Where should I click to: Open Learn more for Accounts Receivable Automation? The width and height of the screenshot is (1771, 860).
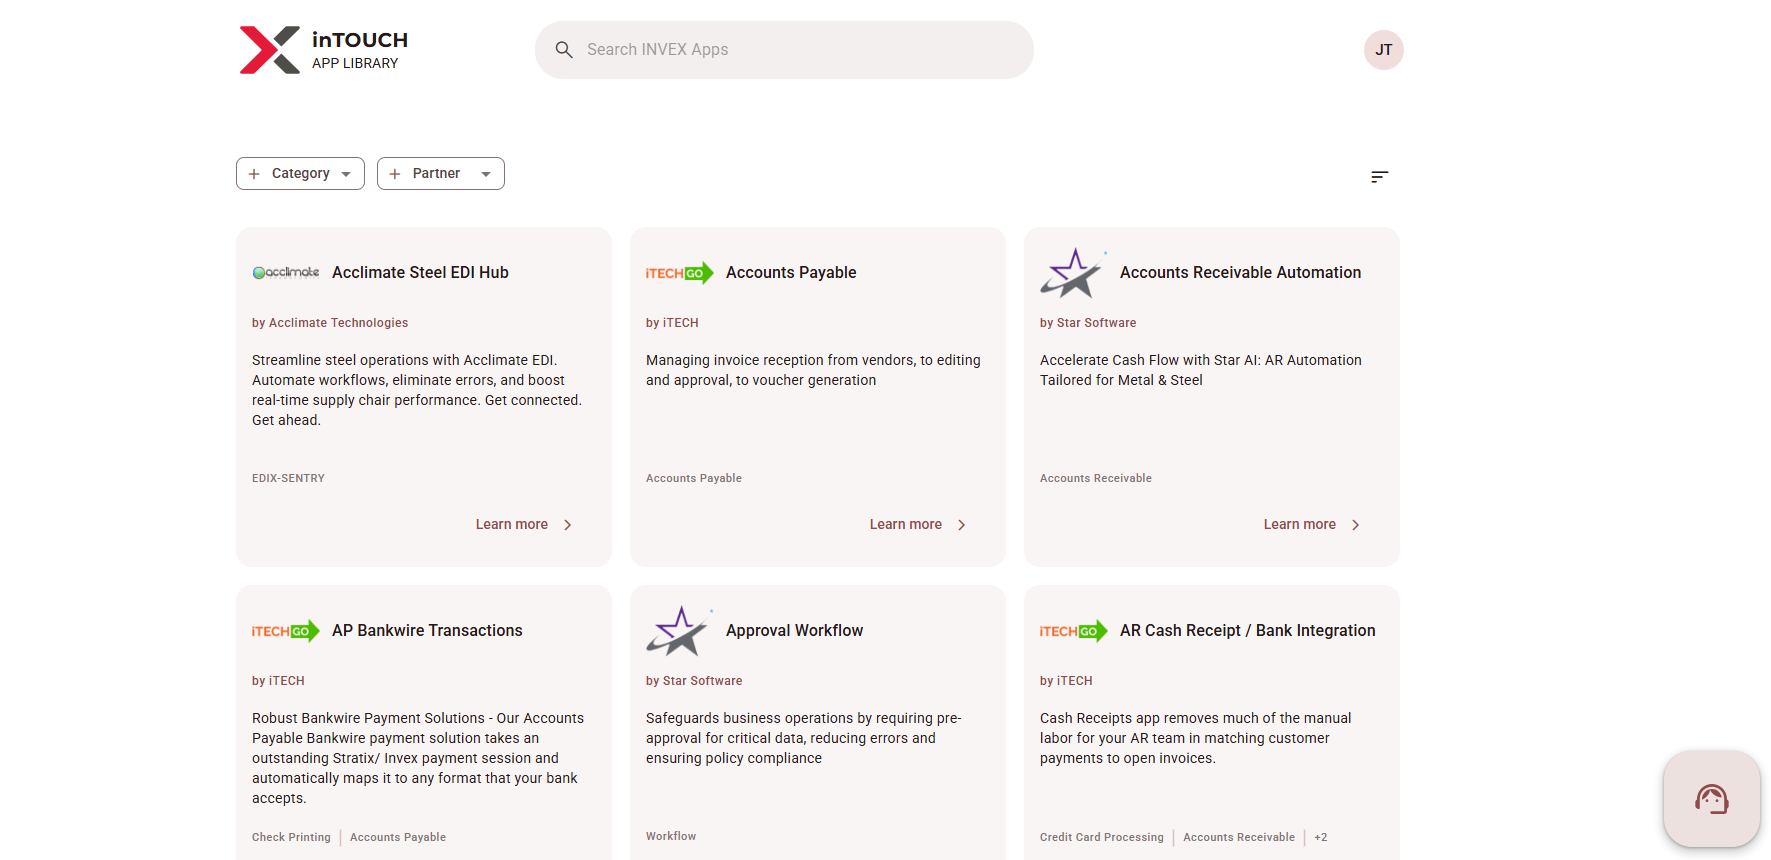pos(1300,524)
